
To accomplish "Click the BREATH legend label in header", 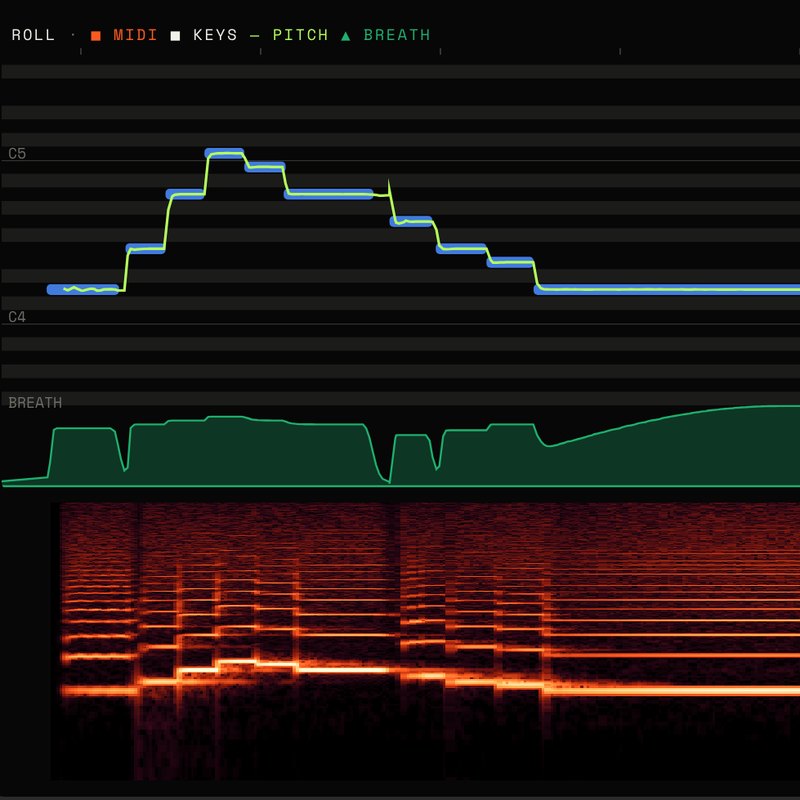I will [x=397, y=35].
